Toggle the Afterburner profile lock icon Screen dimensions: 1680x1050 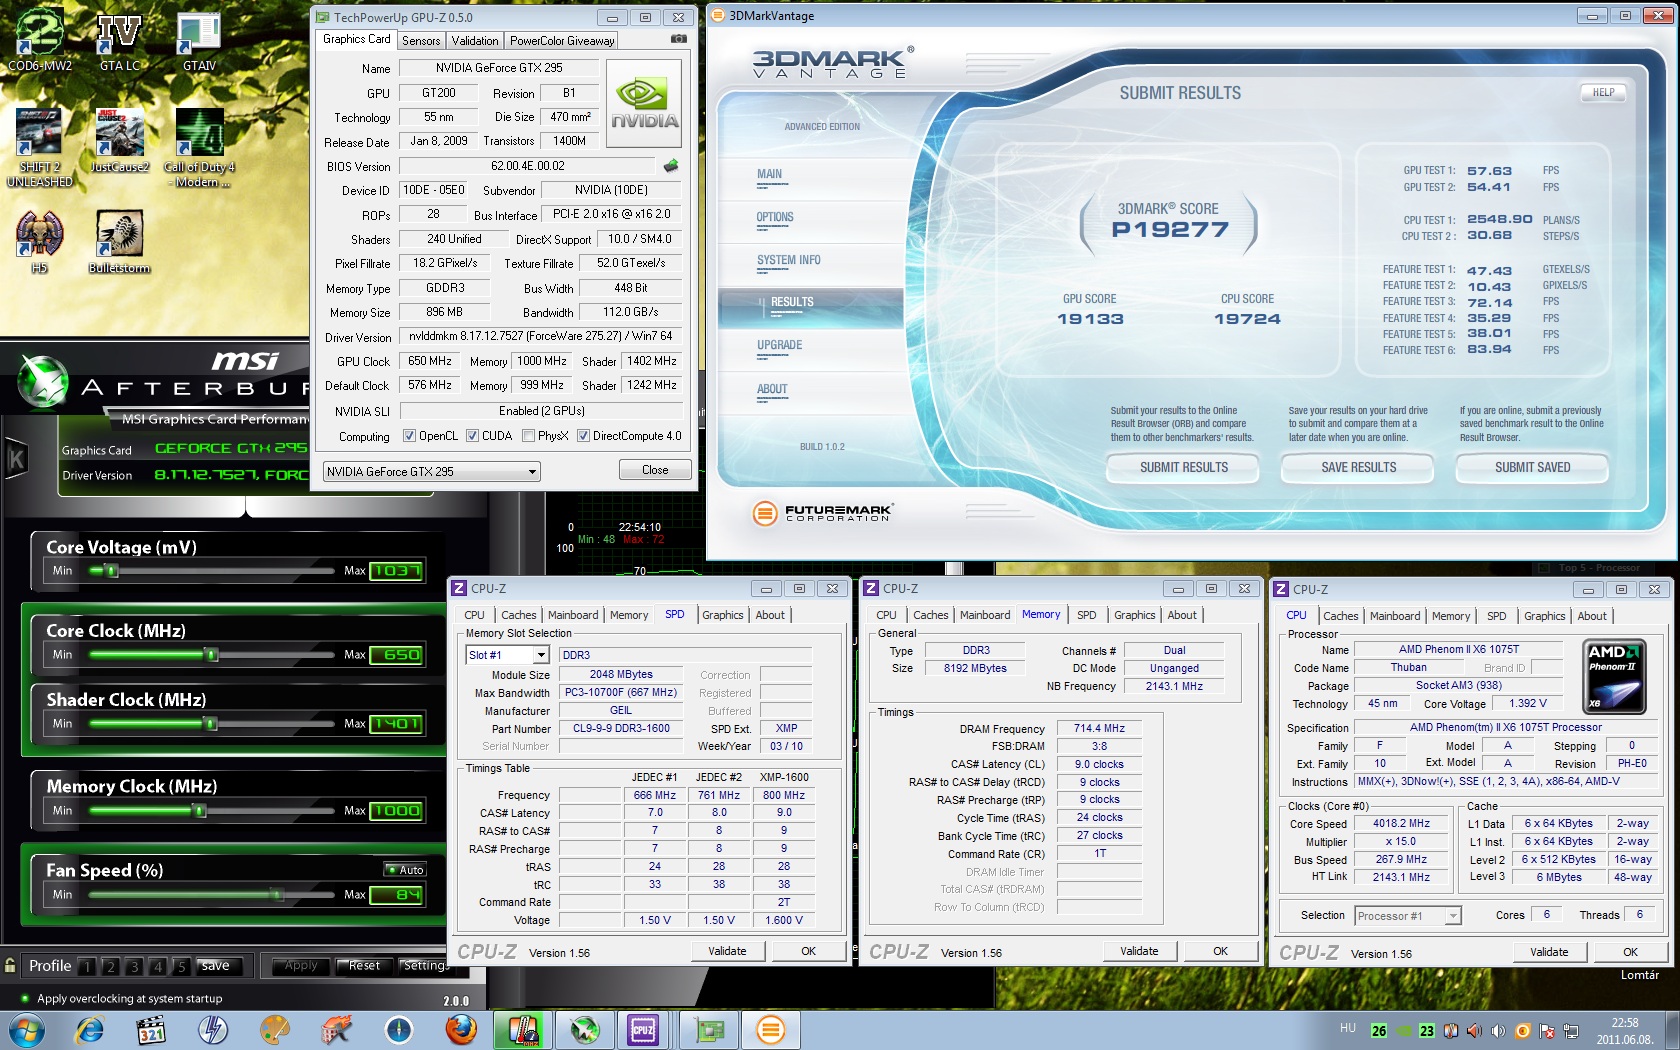[10, 965]
